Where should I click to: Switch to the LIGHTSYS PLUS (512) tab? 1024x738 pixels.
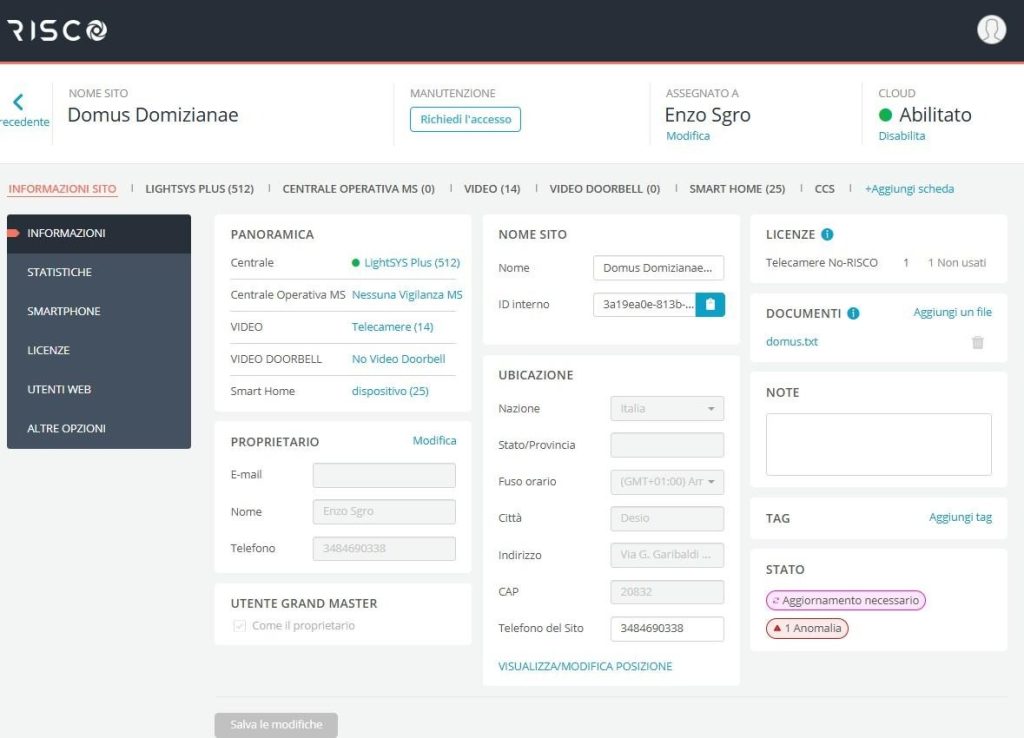[x=199, y=189]
